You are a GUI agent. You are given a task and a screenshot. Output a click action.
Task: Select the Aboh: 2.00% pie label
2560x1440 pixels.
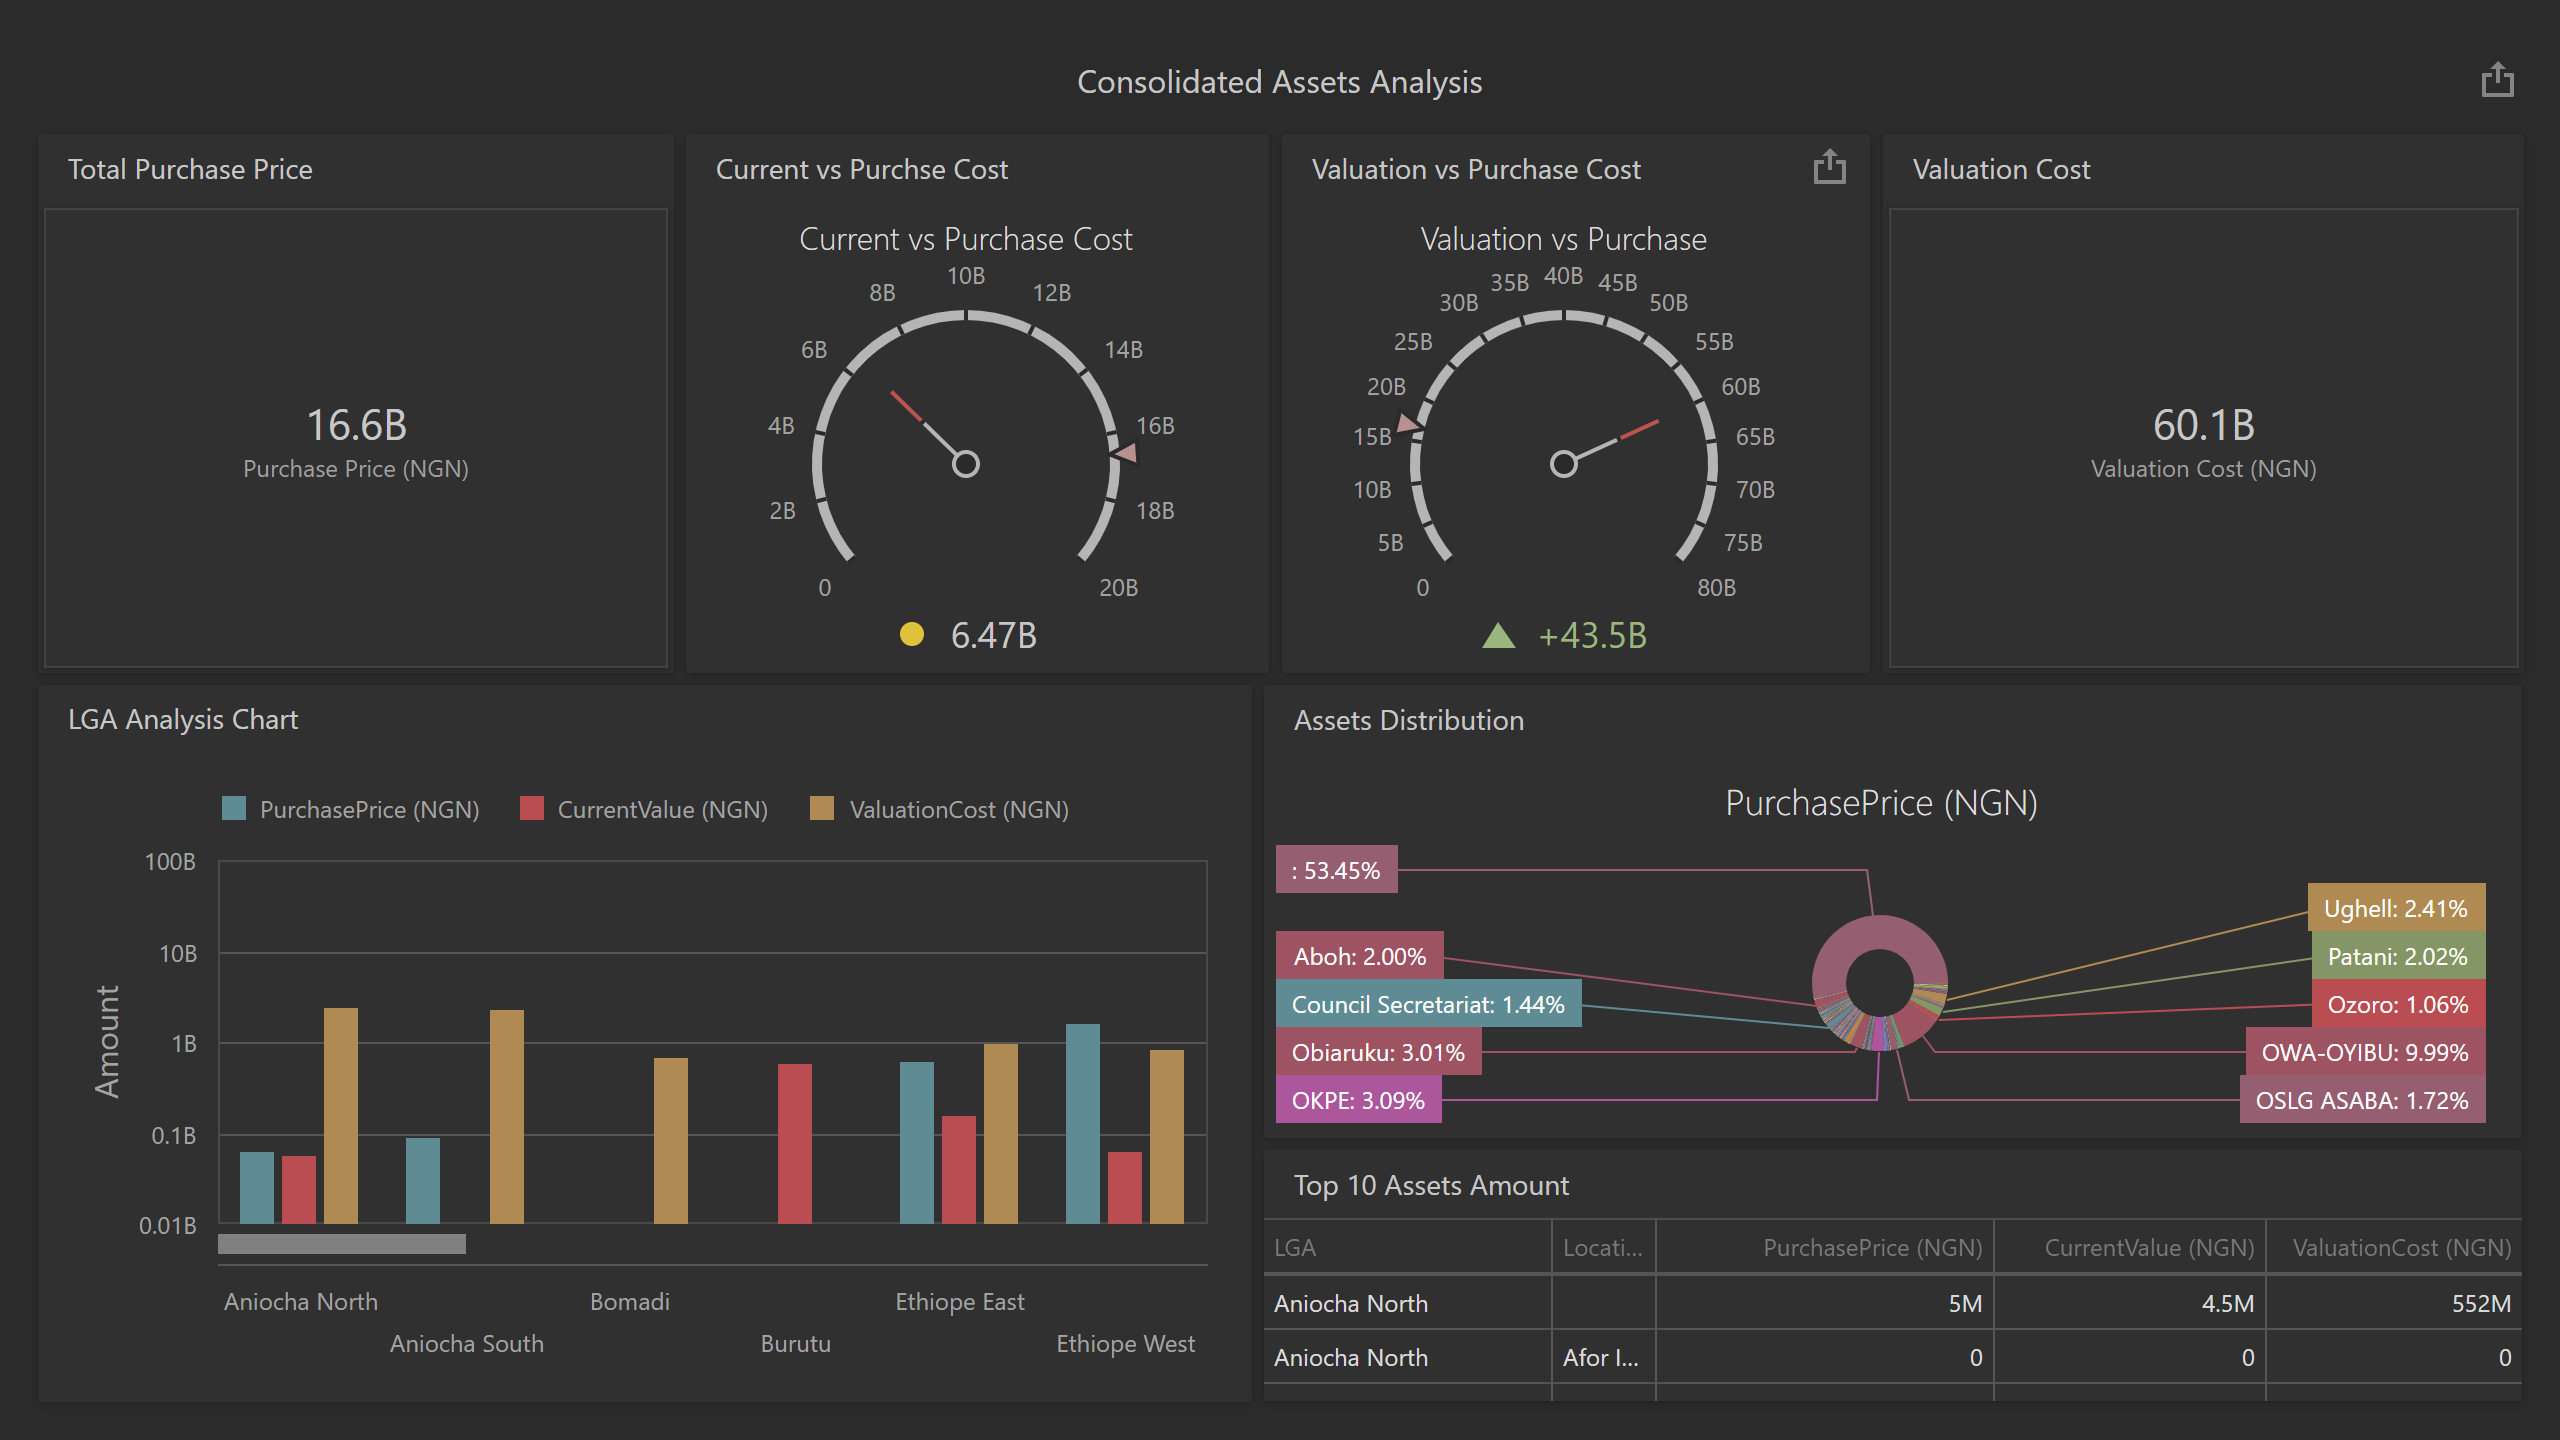[x=1360, y=956]
